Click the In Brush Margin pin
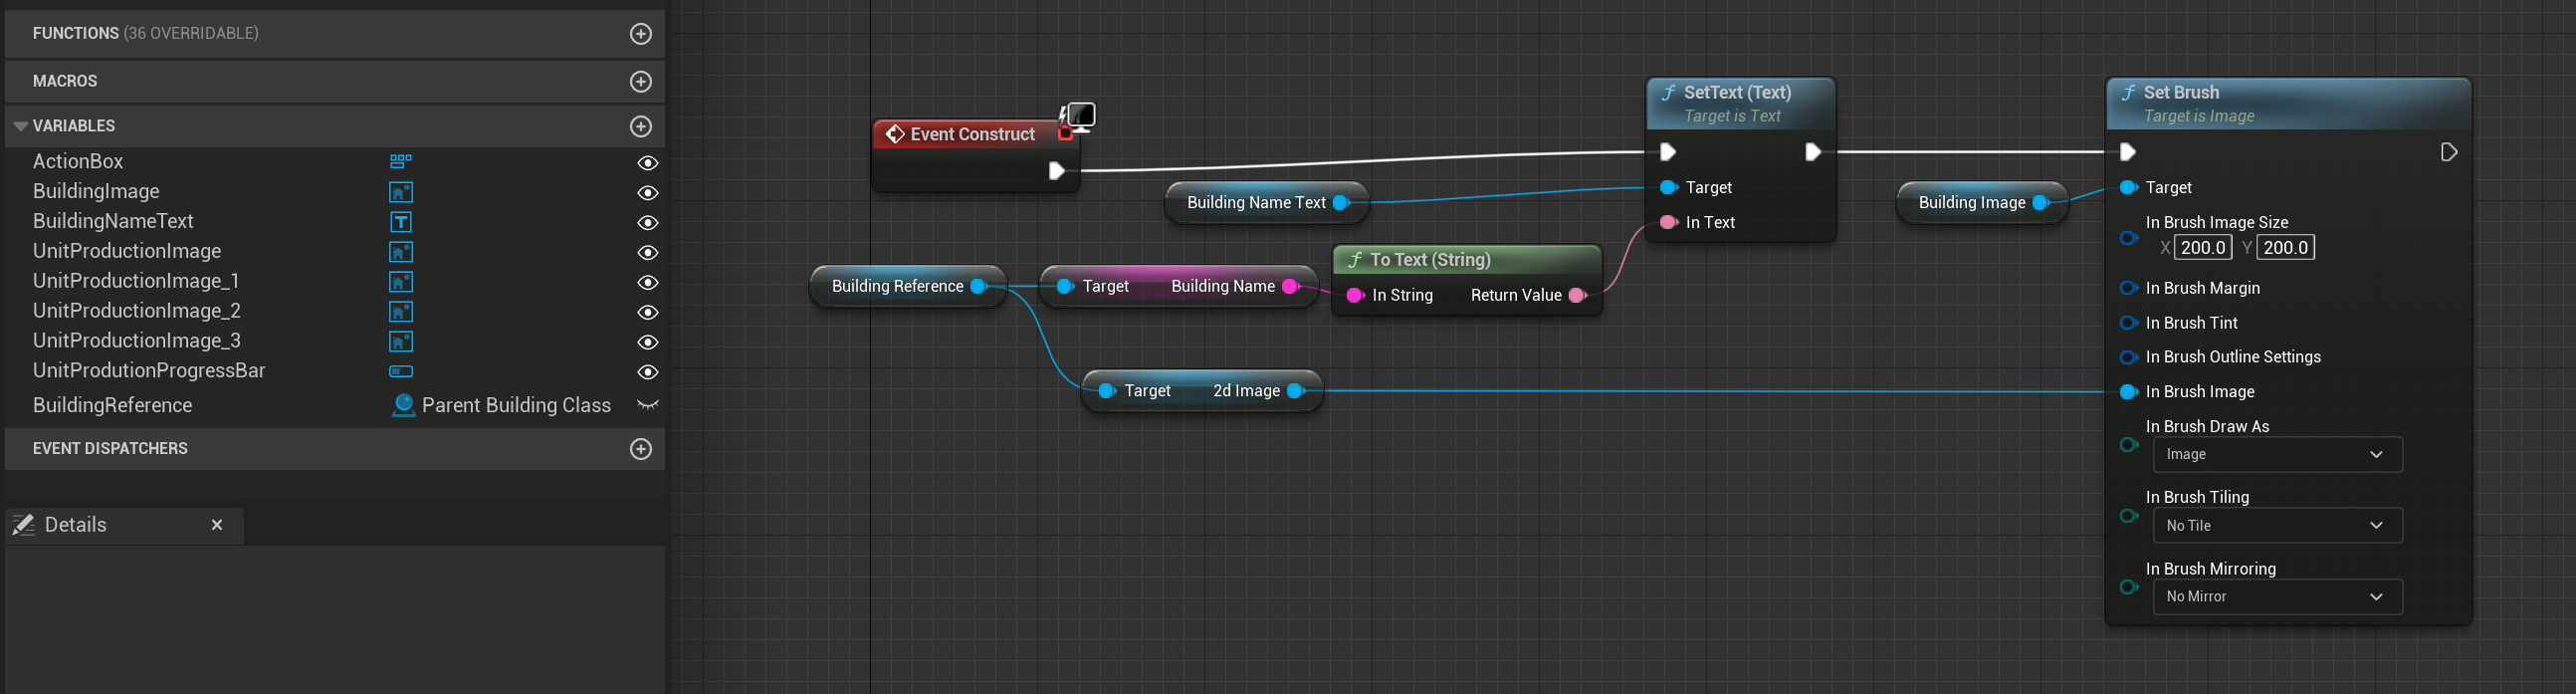The height and width of the screenshot is (694, 2576). click(2129, 288)
